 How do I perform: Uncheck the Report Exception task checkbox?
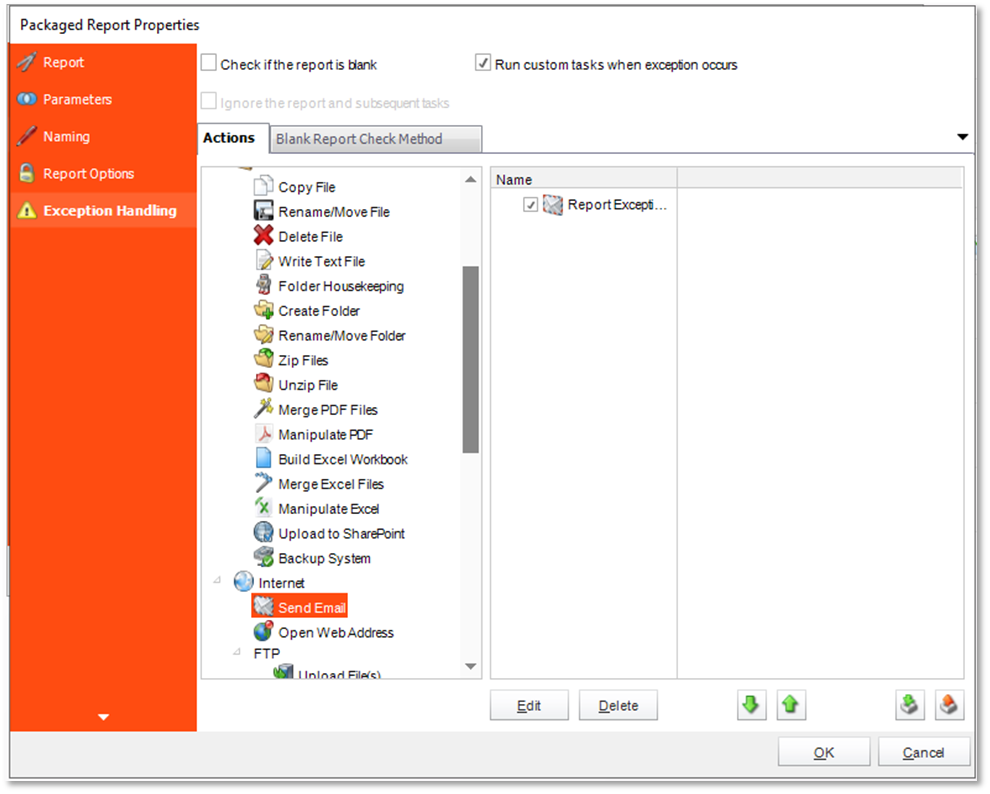(530, 204)
